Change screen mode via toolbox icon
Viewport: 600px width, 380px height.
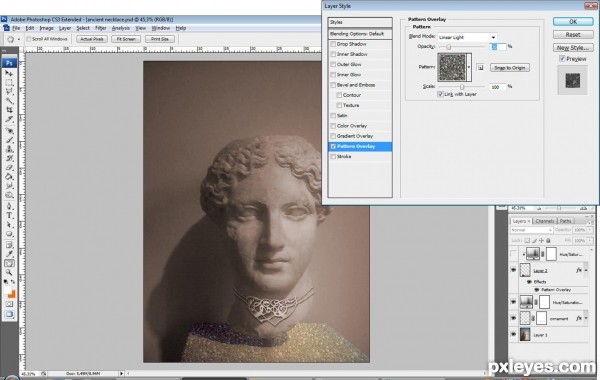[x=9, y=314]
